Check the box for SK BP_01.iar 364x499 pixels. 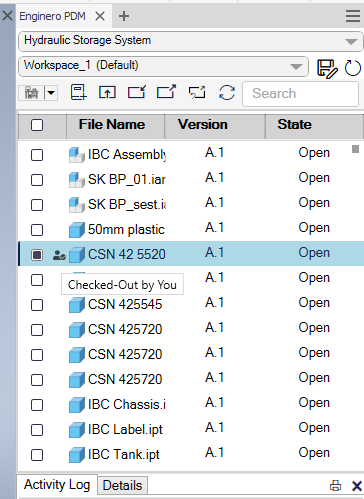pos(37,180)
